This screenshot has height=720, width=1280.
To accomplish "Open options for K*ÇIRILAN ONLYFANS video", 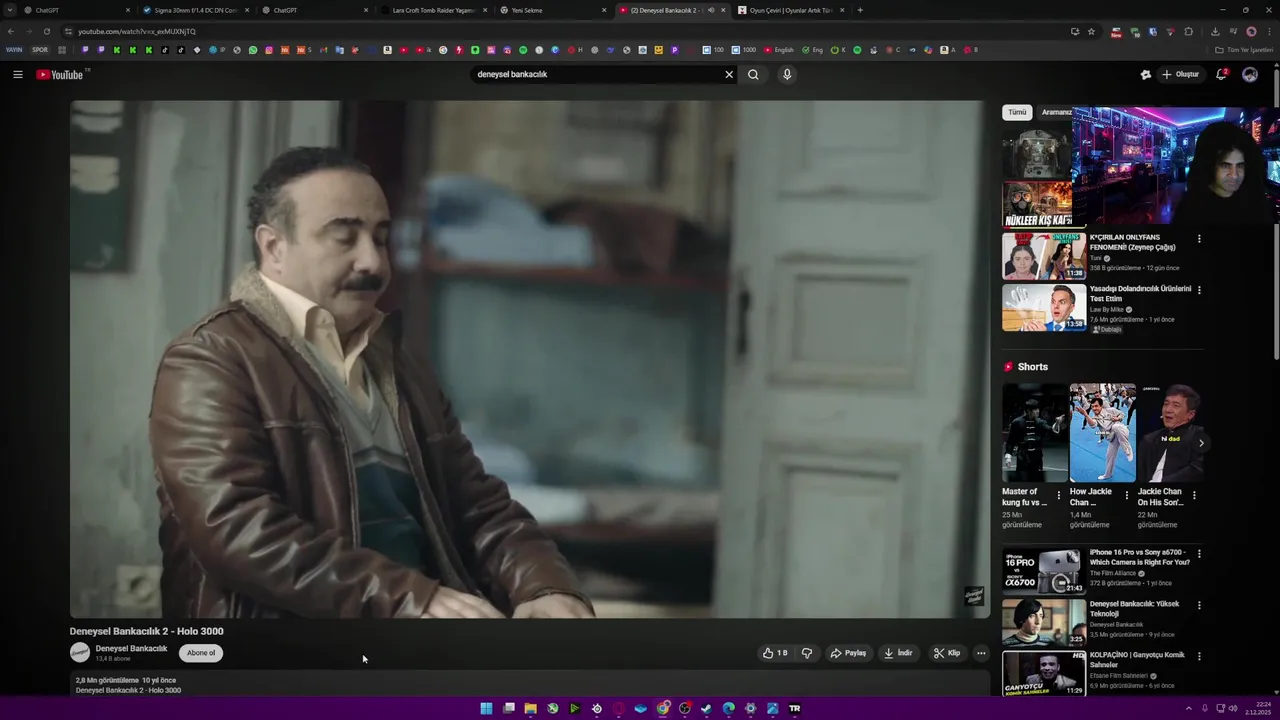I will [1199, 239].
